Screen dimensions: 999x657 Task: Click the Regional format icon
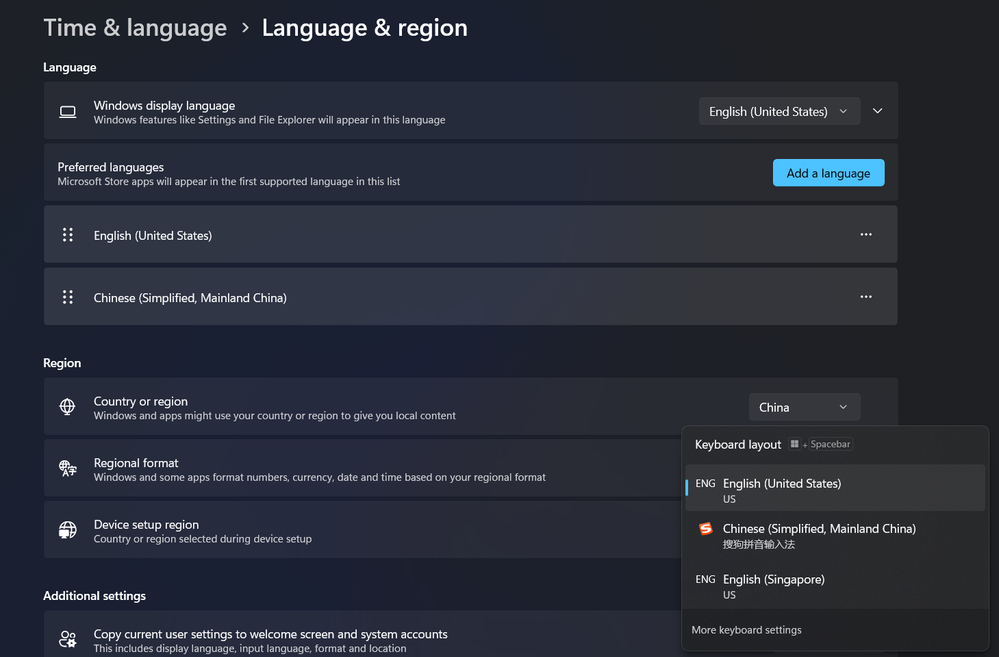[68, 468]
